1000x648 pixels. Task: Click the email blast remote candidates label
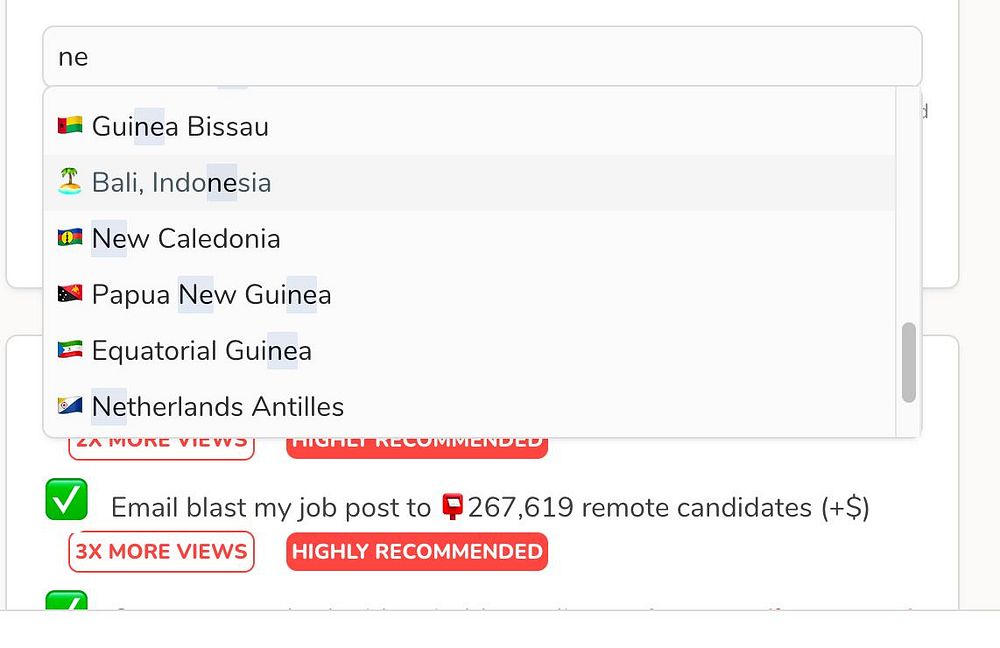490,508
